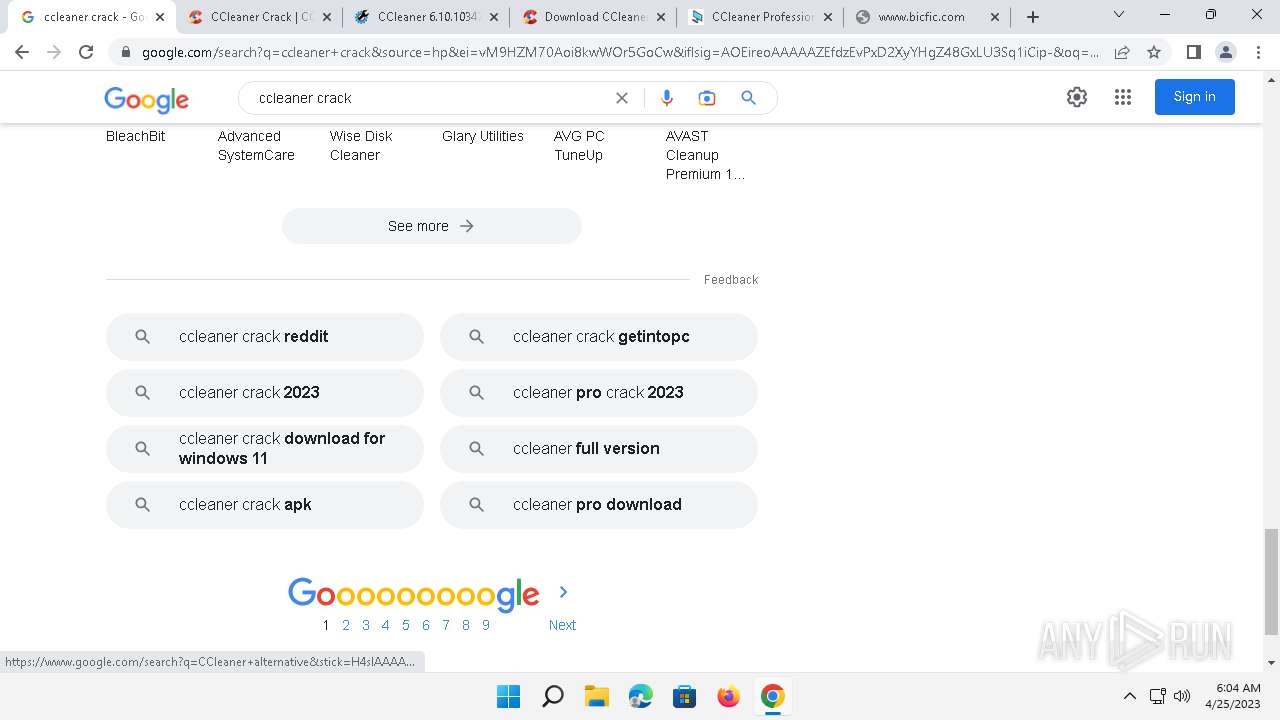The width and height of the screenshot is (1280, 720).
Task: Go to results page 3
Action: [366, 625]
